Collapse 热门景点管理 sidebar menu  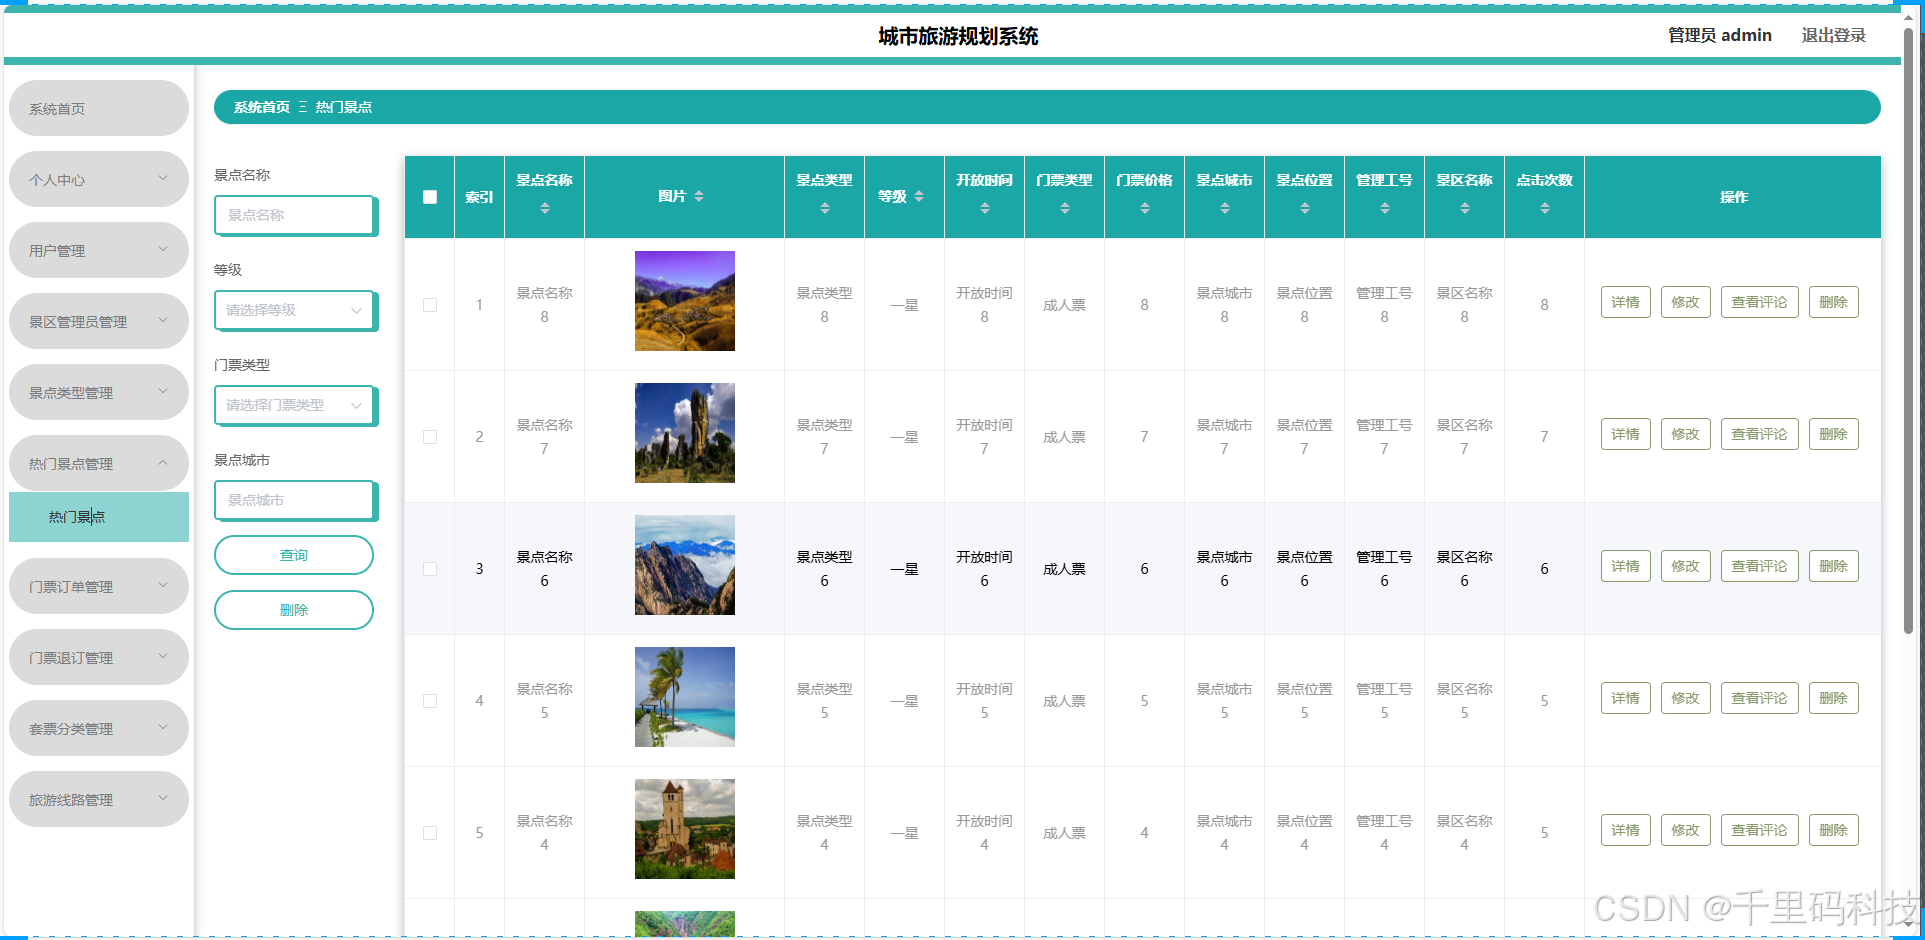coord(99,463)
